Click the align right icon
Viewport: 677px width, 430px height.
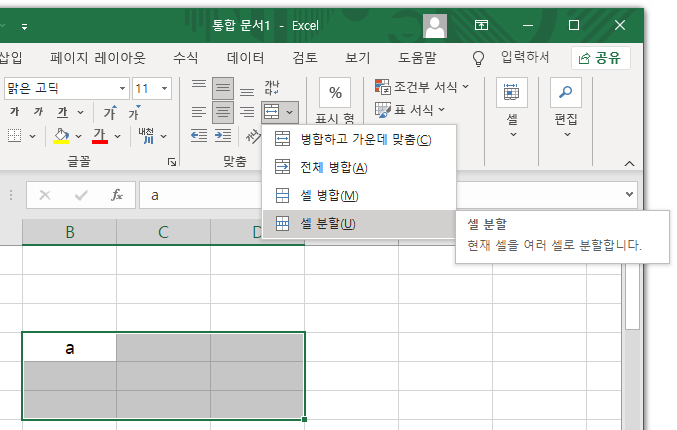pyautogui.click(x=247, y=113)
